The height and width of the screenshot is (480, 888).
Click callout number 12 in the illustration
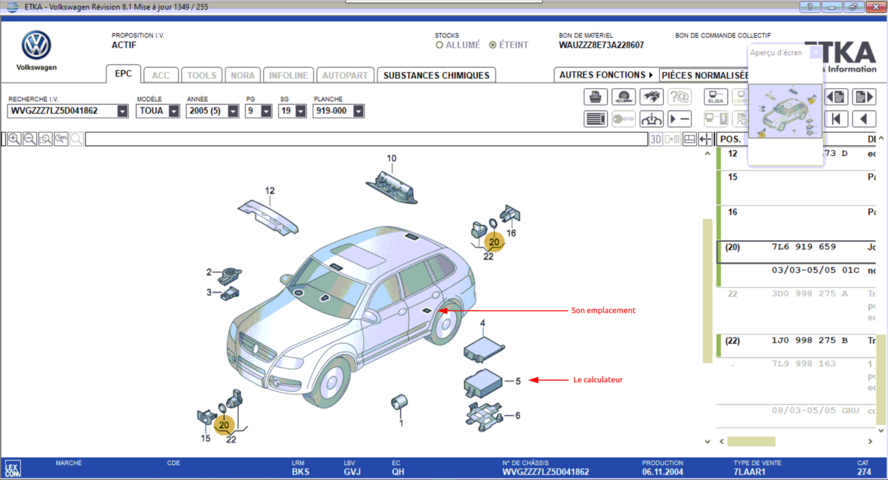click(x=270, y=191)
